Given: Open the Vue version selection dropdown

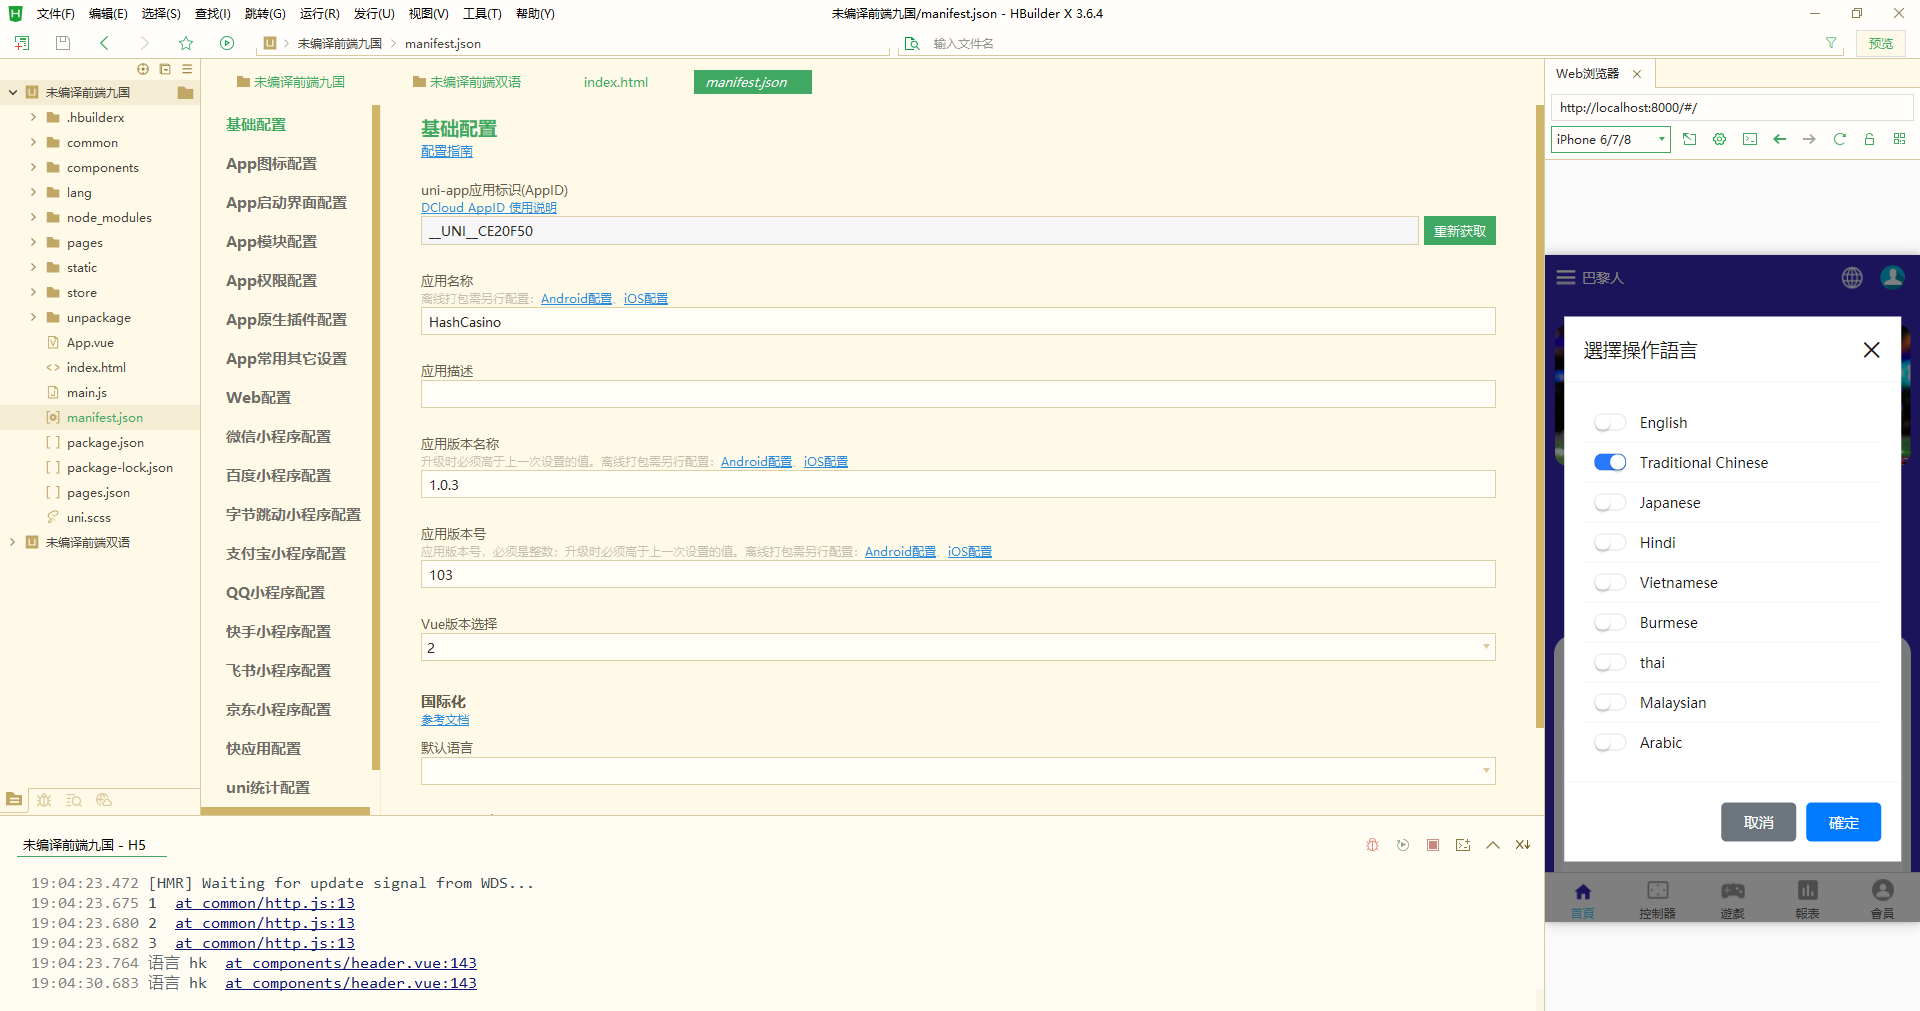Looking at the screenshot, I should (x=958, y=648).
